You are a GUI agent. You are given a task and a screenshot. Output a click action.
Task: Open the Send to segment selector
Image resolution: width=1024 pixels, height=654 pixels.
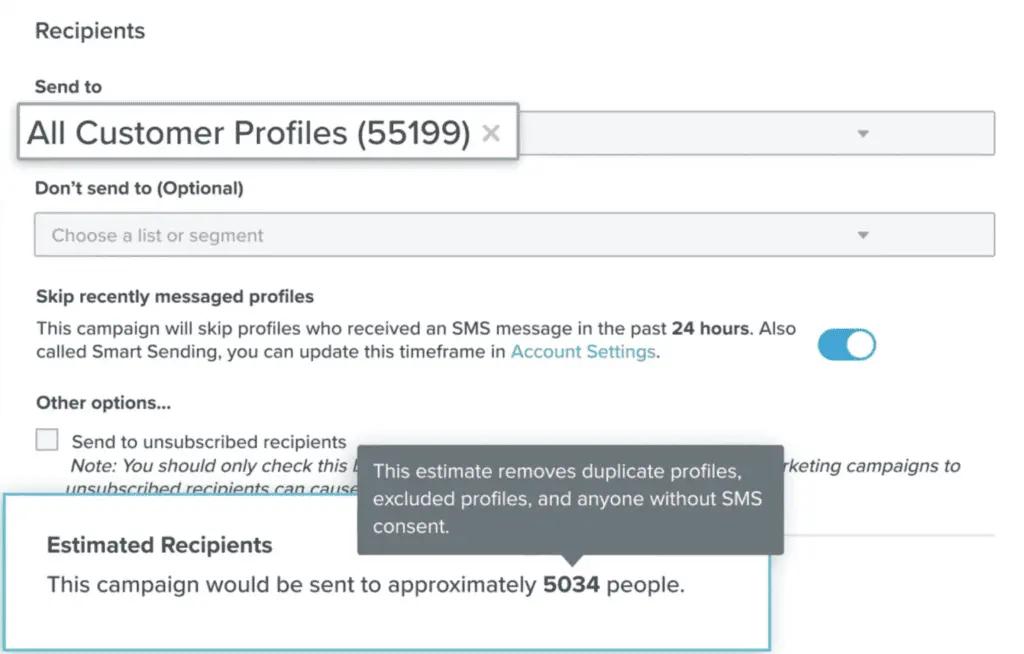[x=700, y=132]
